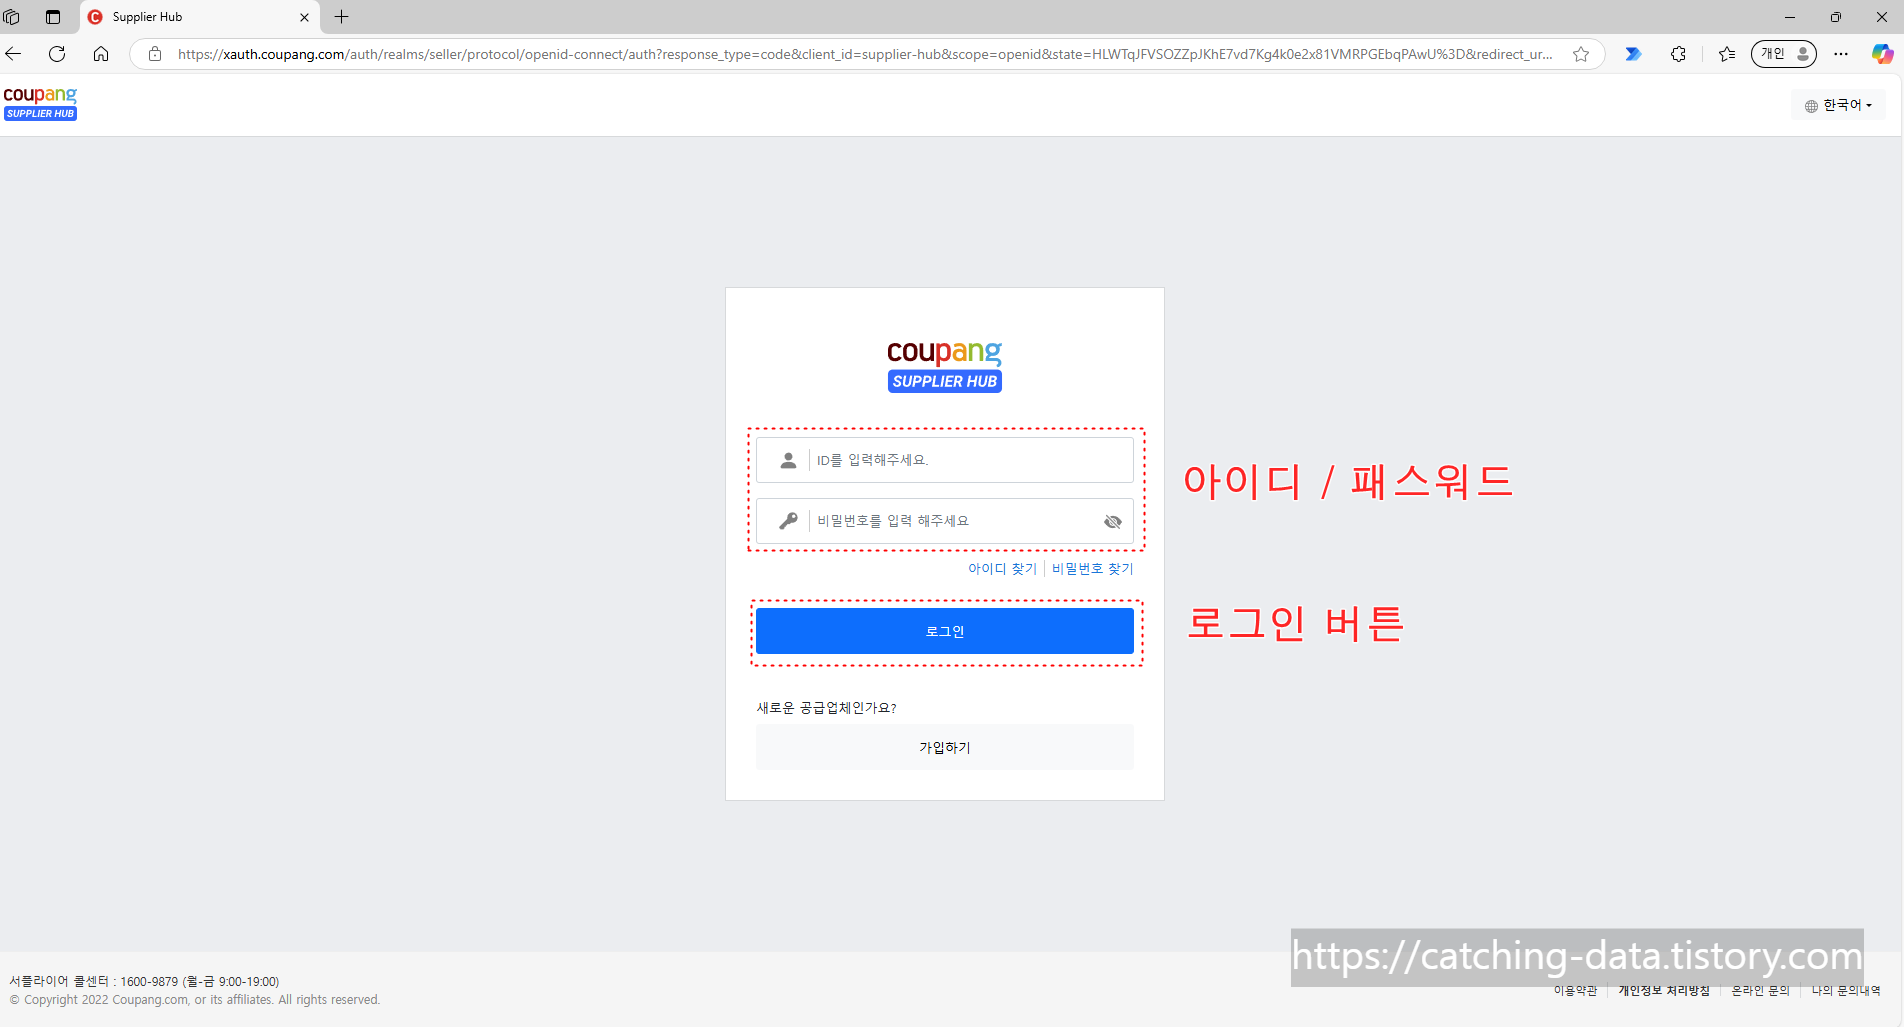Go to browser home page icon
Screen dimensions: 1904x1027
click(x=101, y=54)
